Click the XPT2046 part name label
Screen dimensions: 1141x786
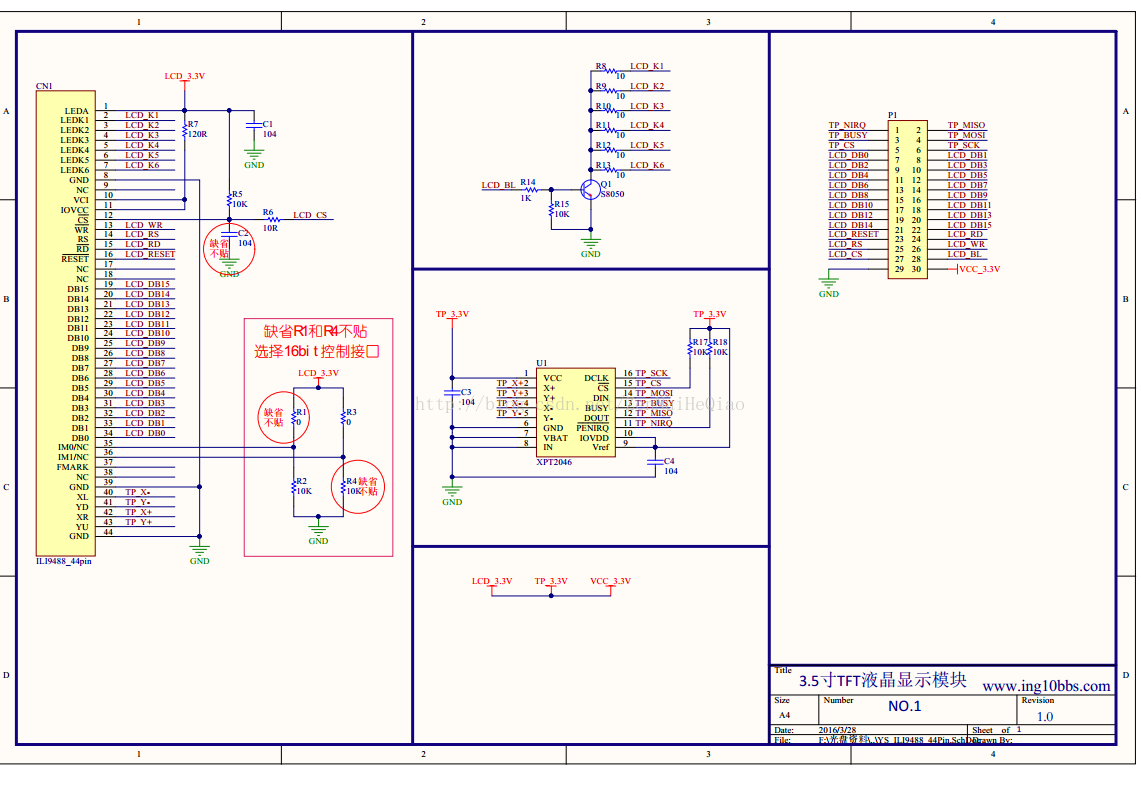coord(554,462)
